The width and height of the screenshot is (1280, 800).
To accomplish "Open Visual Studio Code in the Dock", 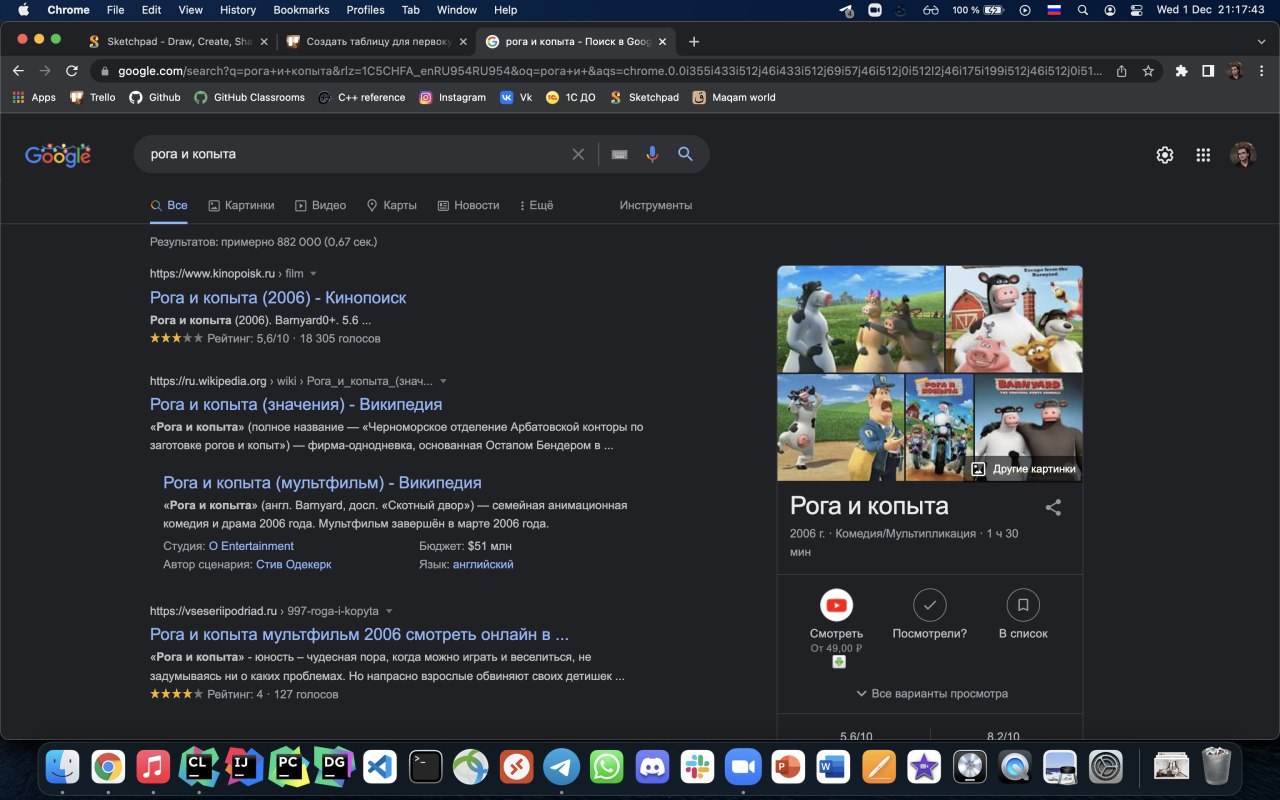I will tap(381, 767).
